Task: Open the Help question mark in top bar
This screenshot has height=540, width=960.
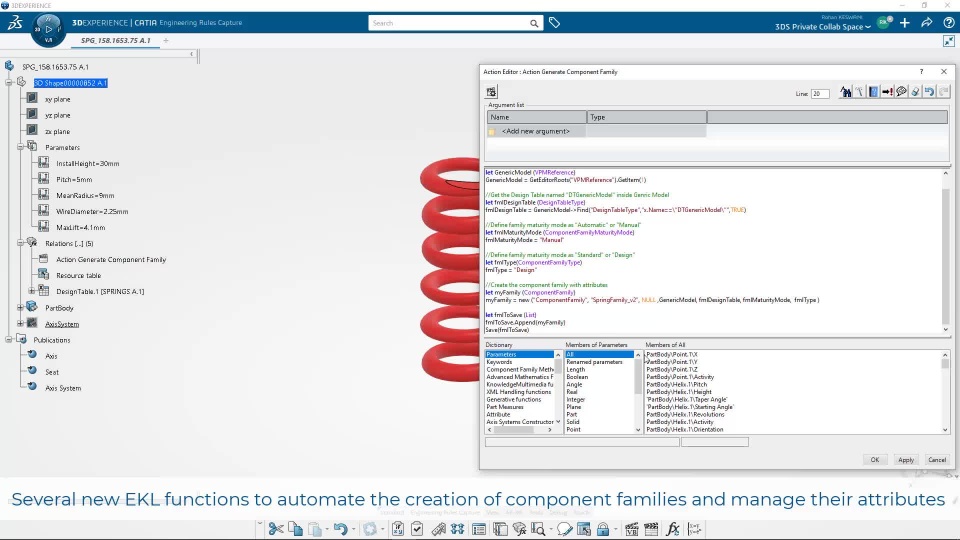Action: (948, 23)
